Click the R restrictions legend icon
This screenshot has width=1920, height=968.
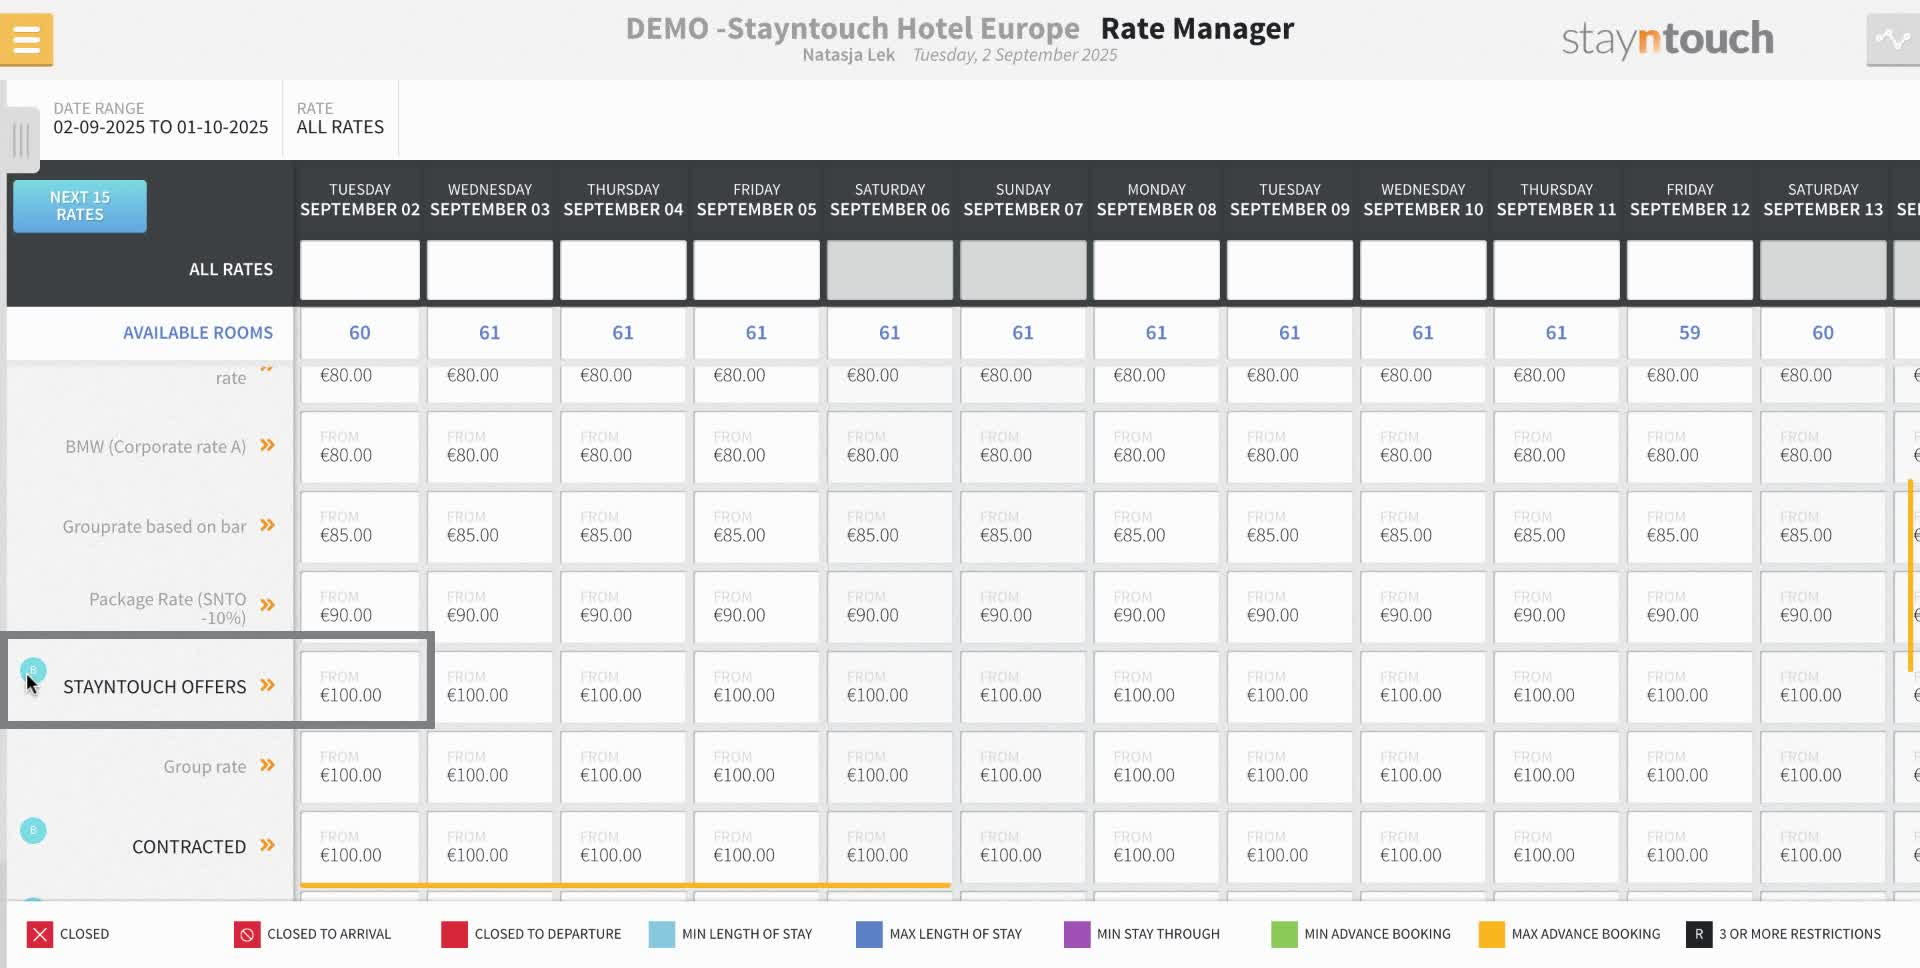click(x=1698, y=934)
